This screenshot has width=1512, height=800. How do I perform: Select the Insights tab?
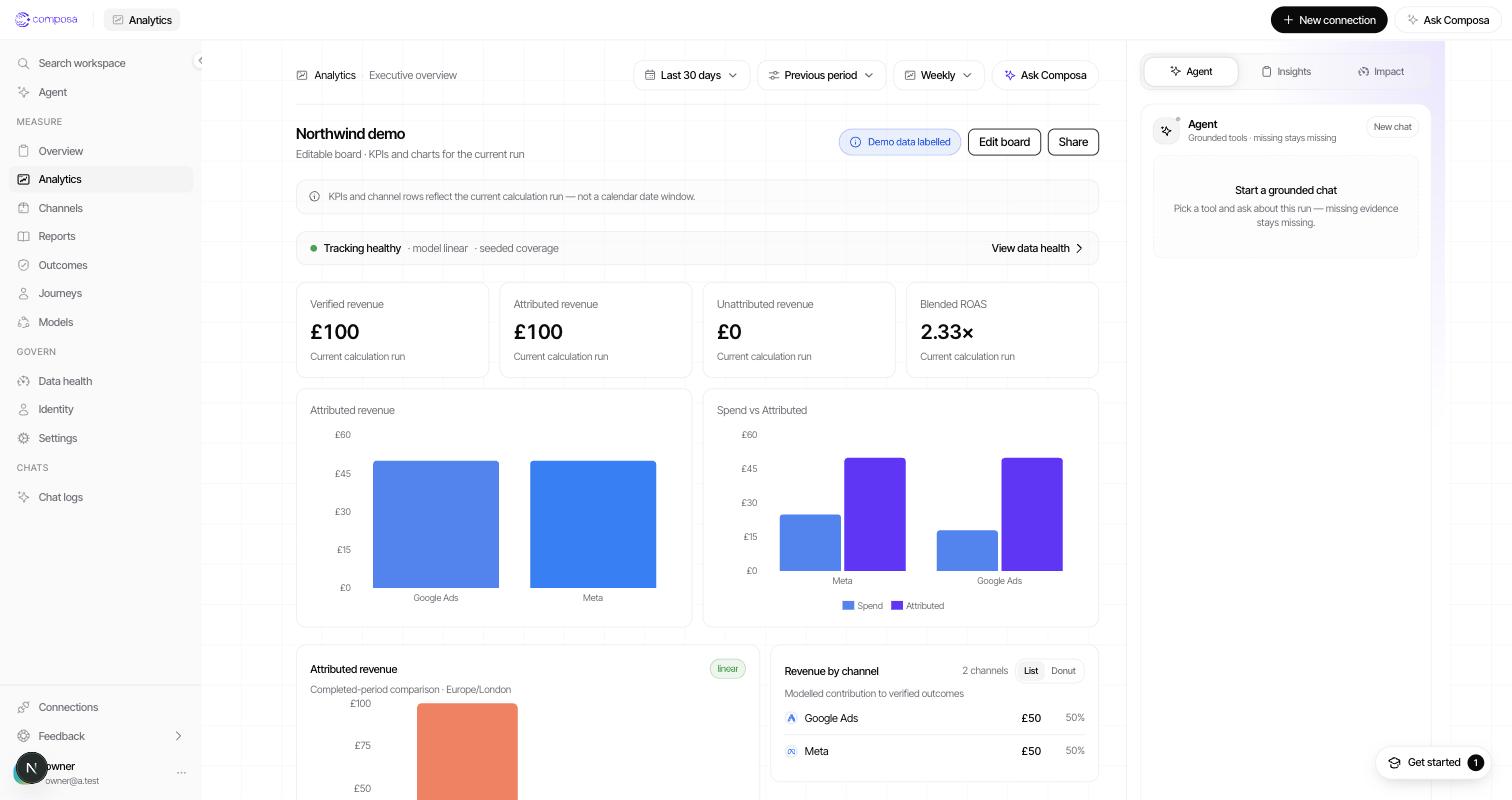[1286, 72]
